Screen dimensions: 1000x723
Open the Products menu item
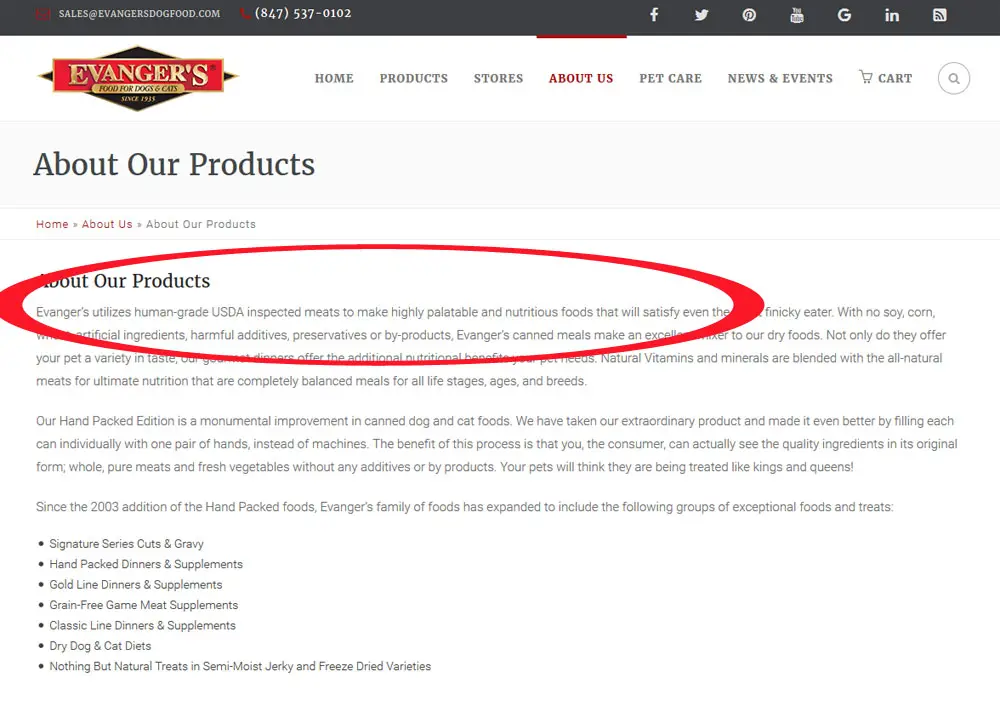[414, 78]
